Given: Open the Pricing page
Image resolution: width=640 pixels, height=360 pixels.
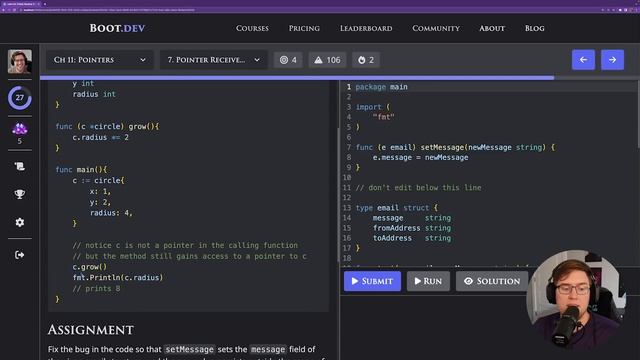Looking at the screenshot, I should [x=304, y=28].
